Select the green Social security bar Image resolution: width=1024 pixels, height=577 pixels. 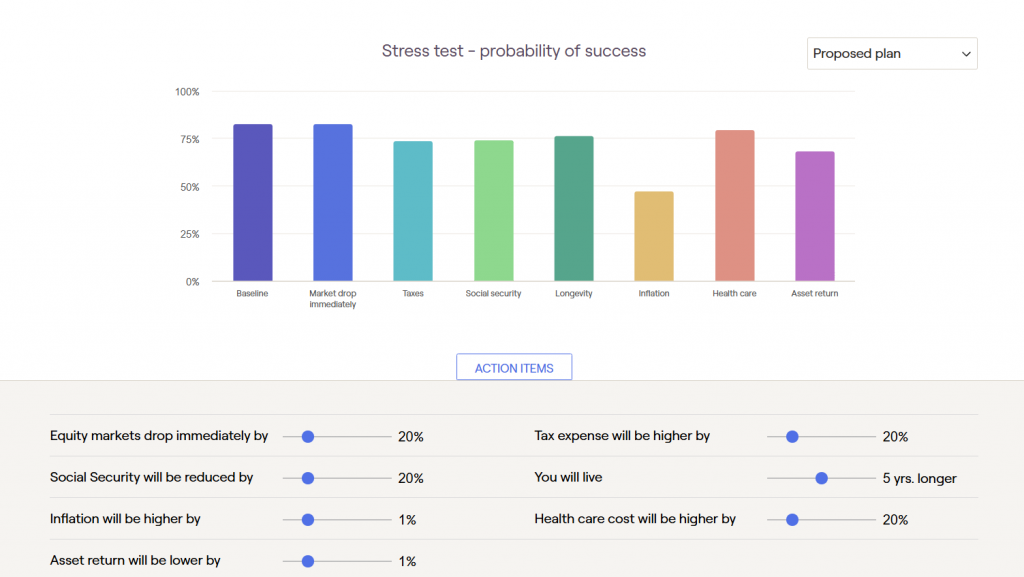coord(494,211)
